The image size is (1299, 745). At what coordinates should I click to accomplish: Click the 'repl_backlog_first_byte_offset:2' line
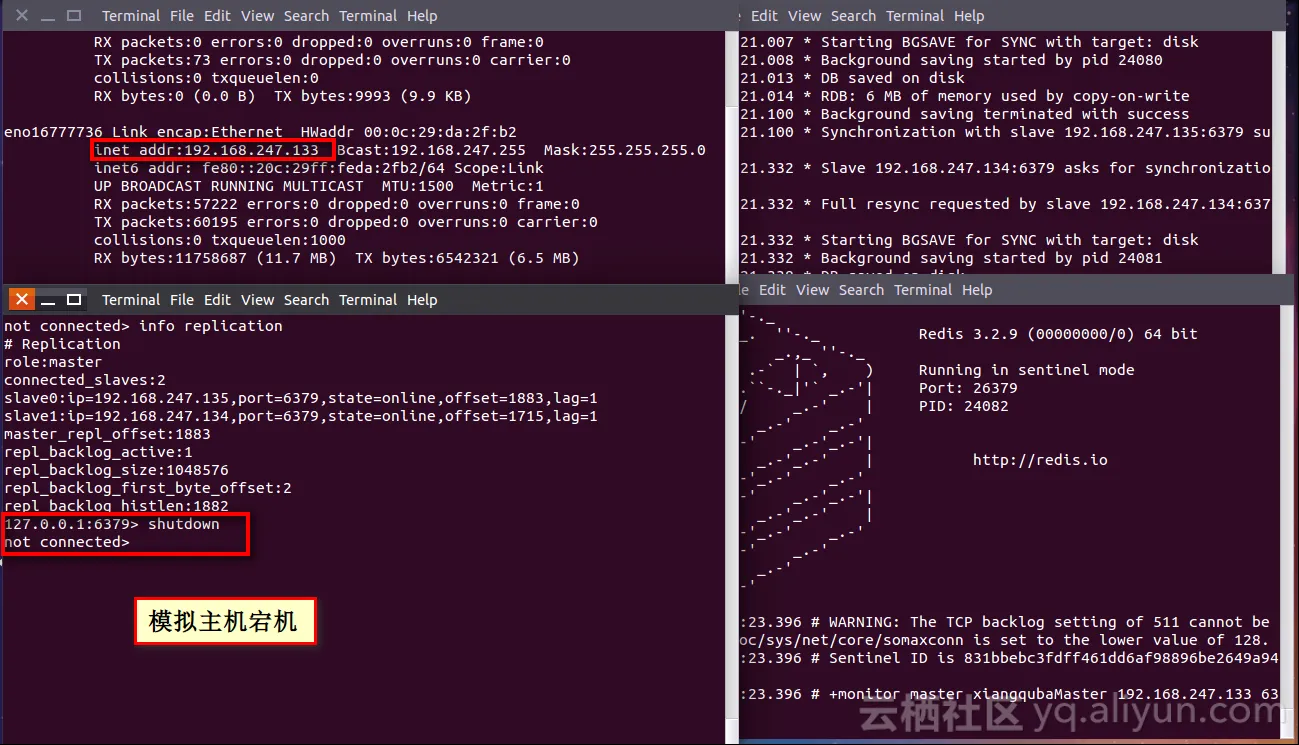[x=148, y=488]
